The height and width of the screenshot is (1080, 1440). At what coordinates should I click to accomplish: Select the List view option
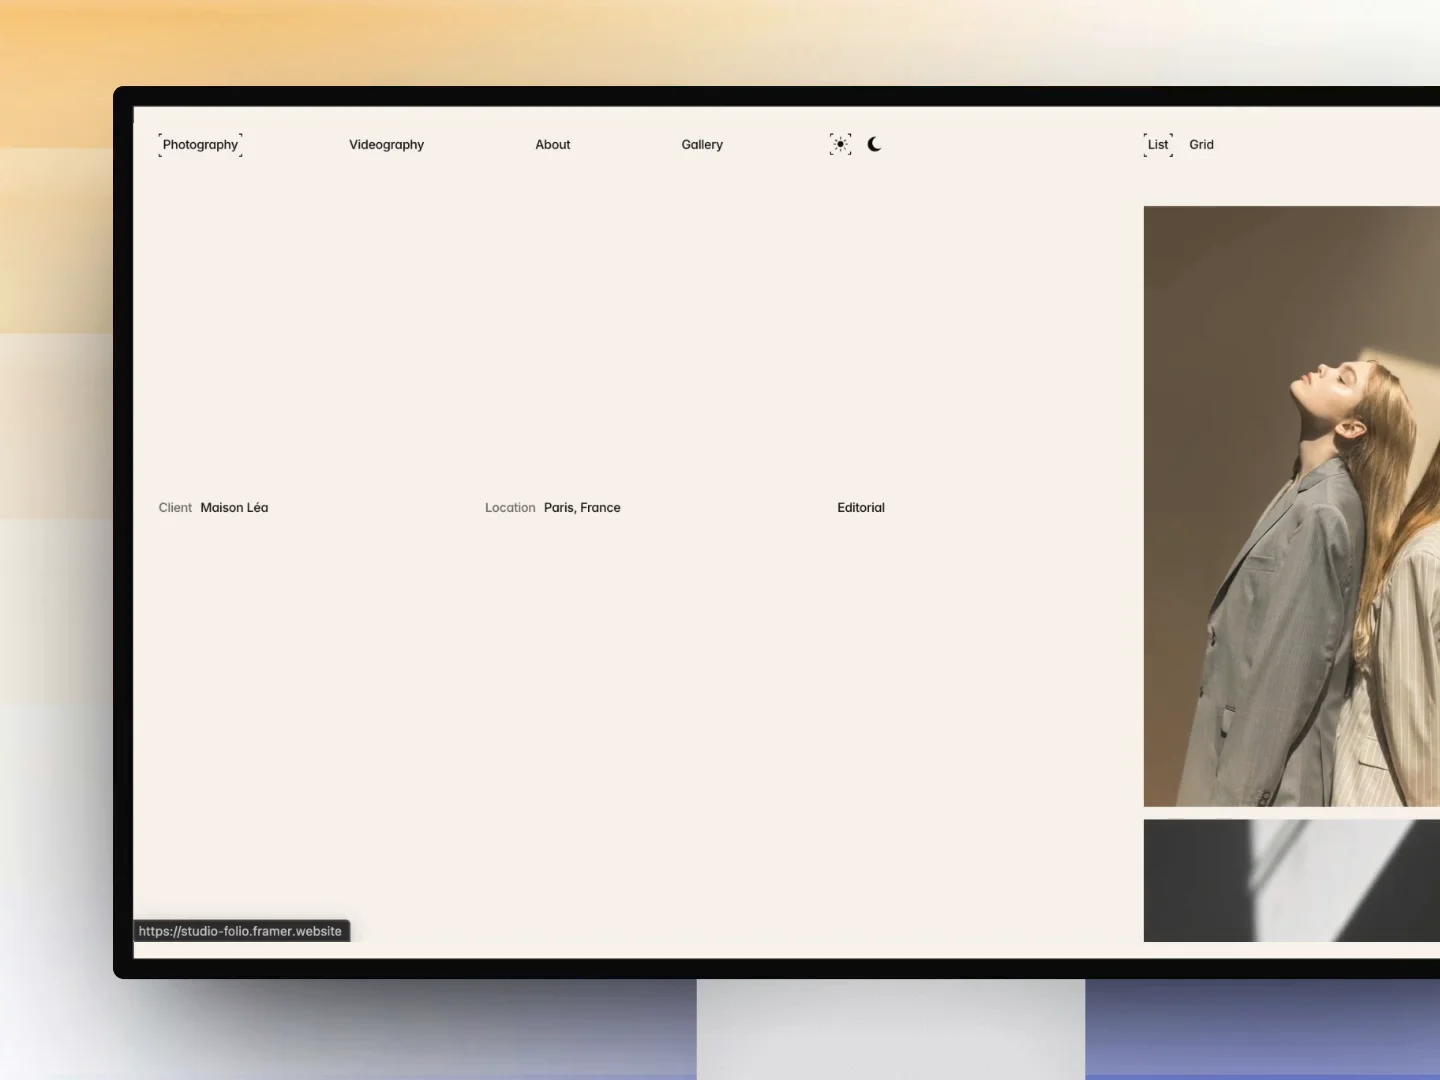pos(1158,144)
